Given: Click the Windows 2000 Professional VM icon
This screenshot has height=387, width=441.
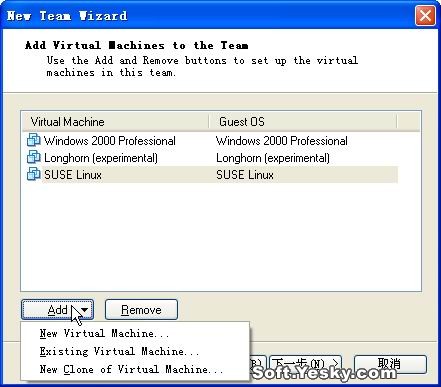Looking at the screenshot, I should pos(34,140).
